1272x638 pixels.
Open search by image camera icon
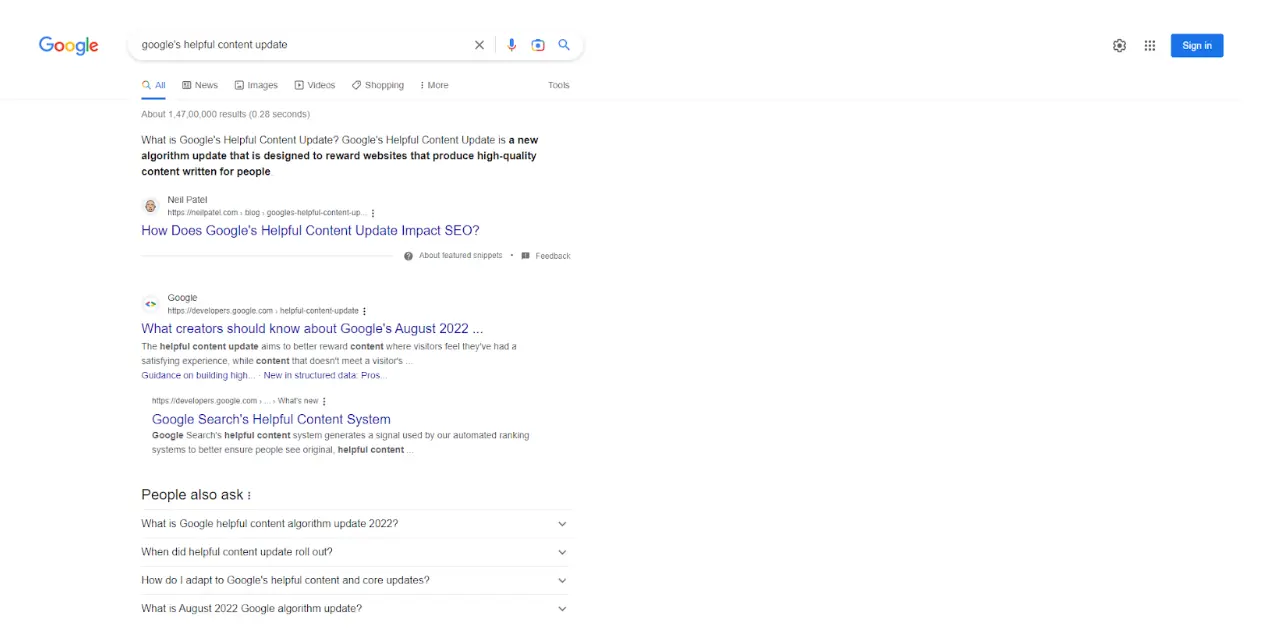pos(537,44)
